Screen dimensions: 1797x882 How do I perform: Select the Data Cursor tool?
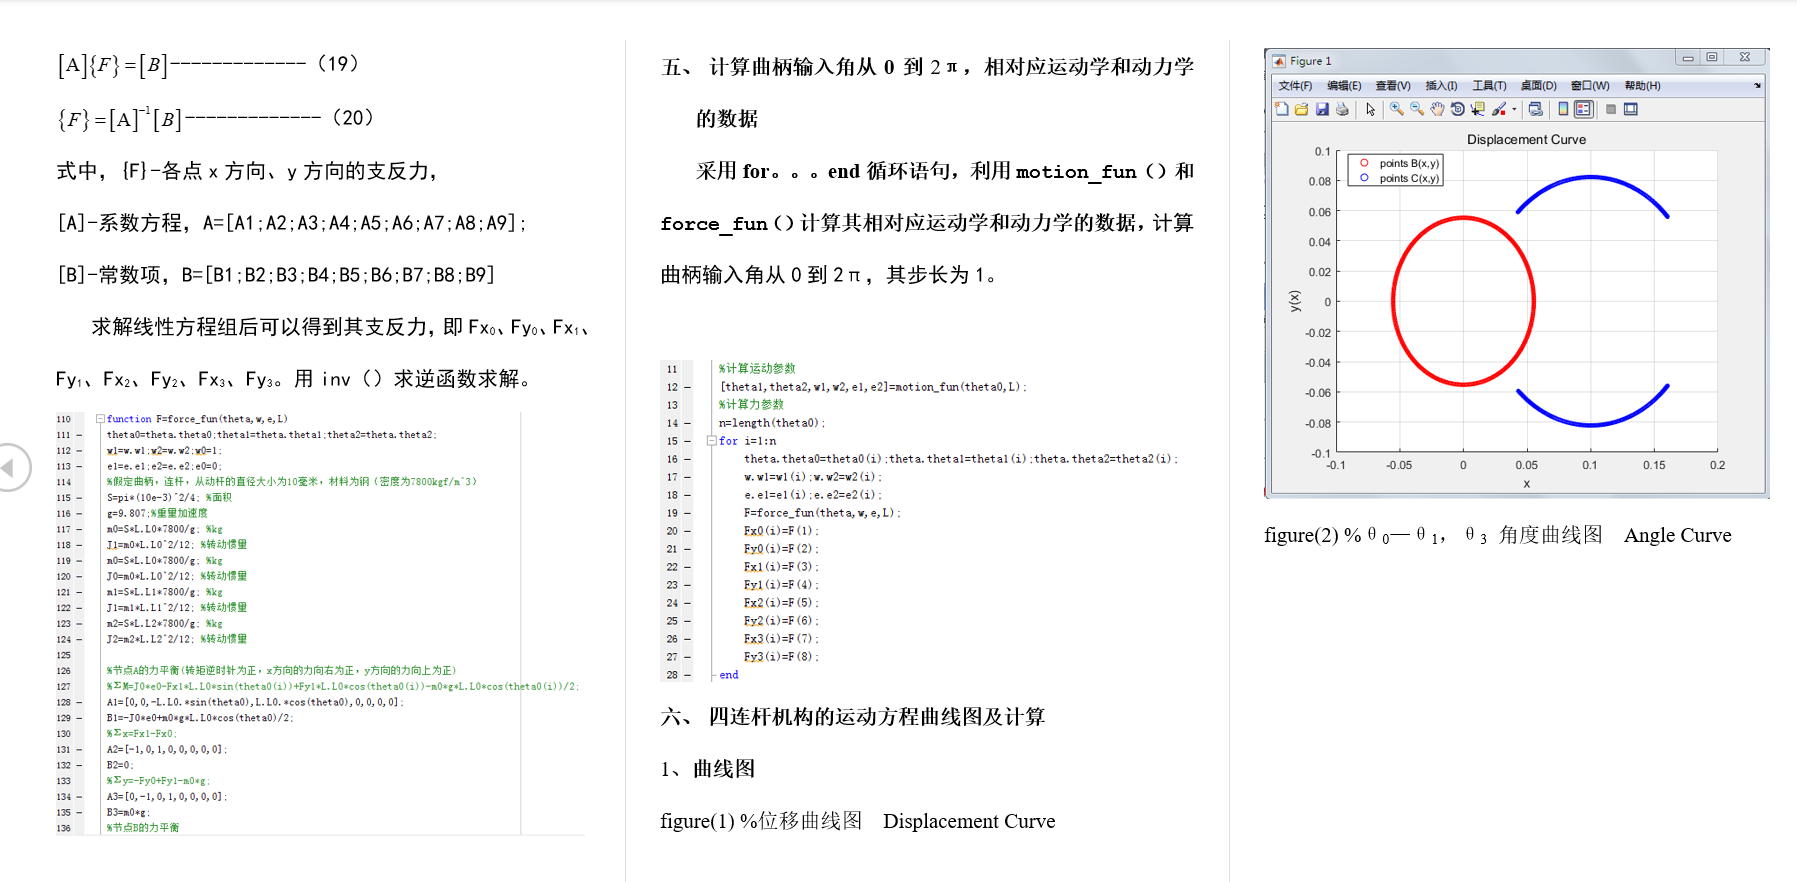tap(1477, 109)
